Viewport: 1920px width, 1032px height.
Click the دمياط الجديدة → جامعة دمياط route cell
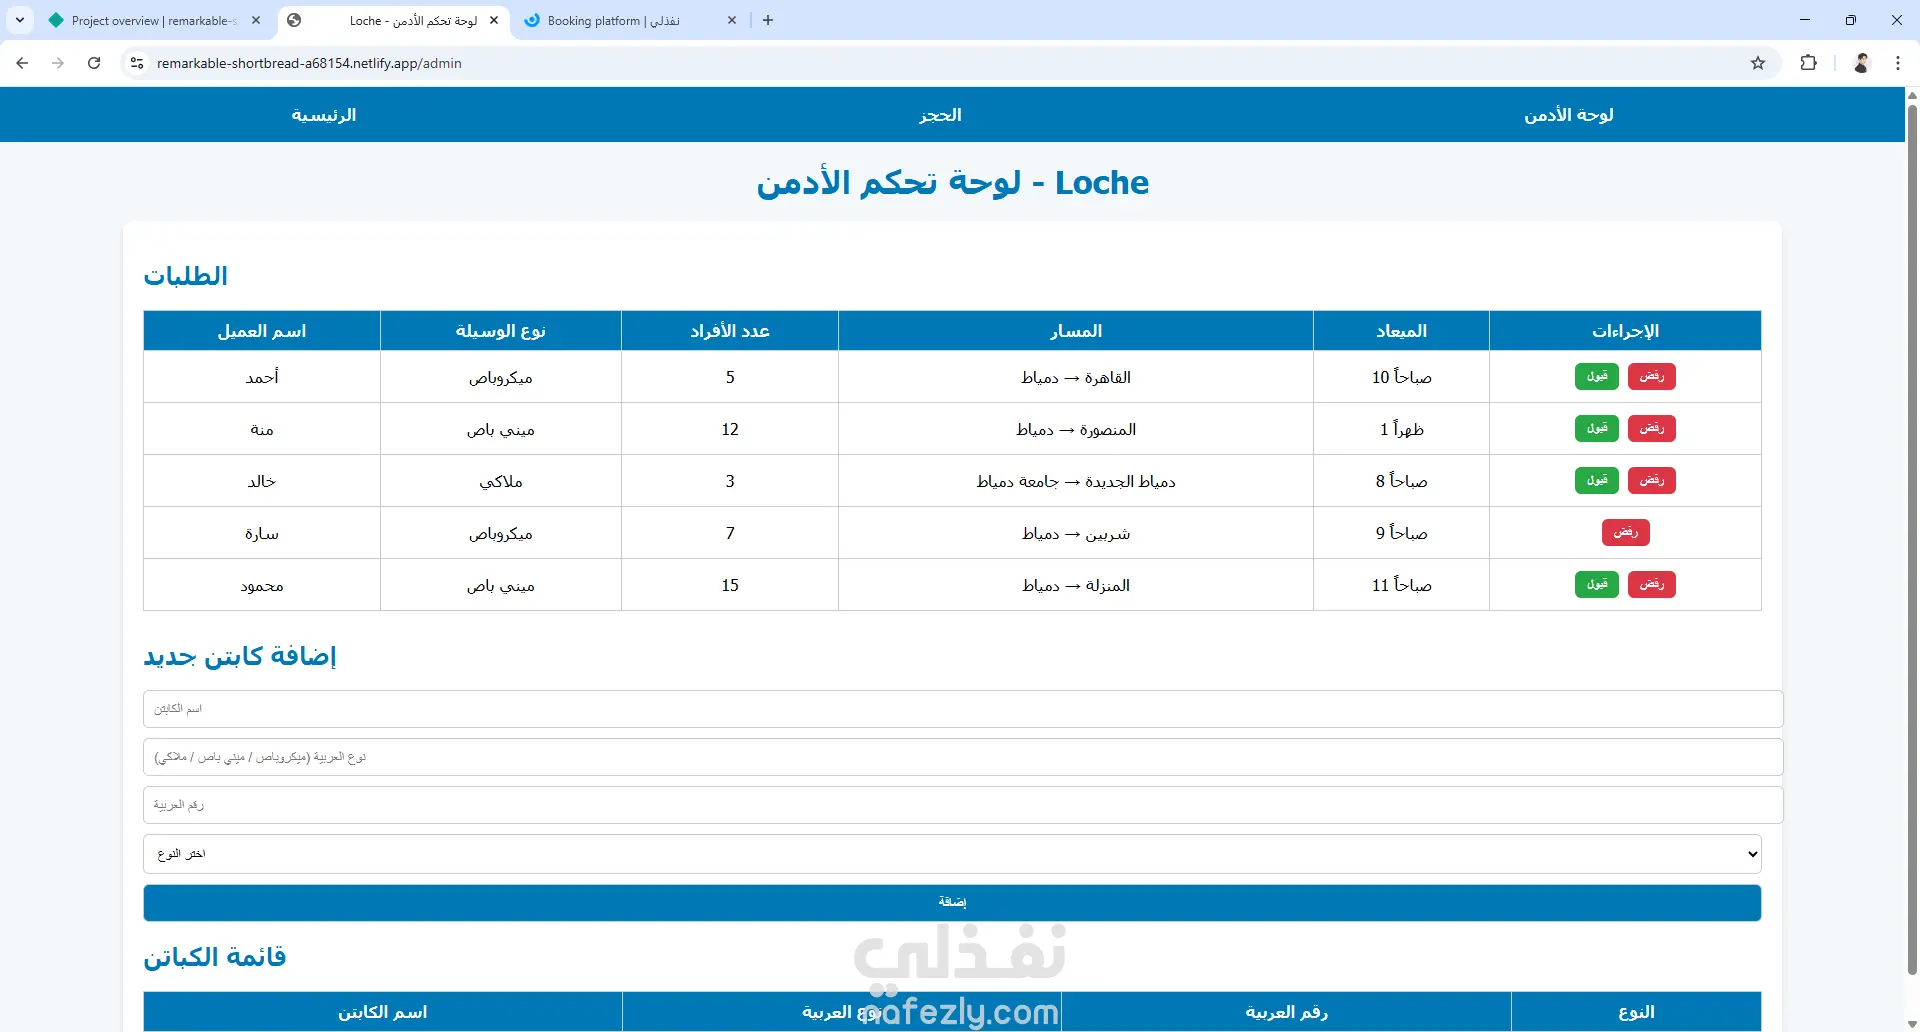click(x=1076, y=481)
